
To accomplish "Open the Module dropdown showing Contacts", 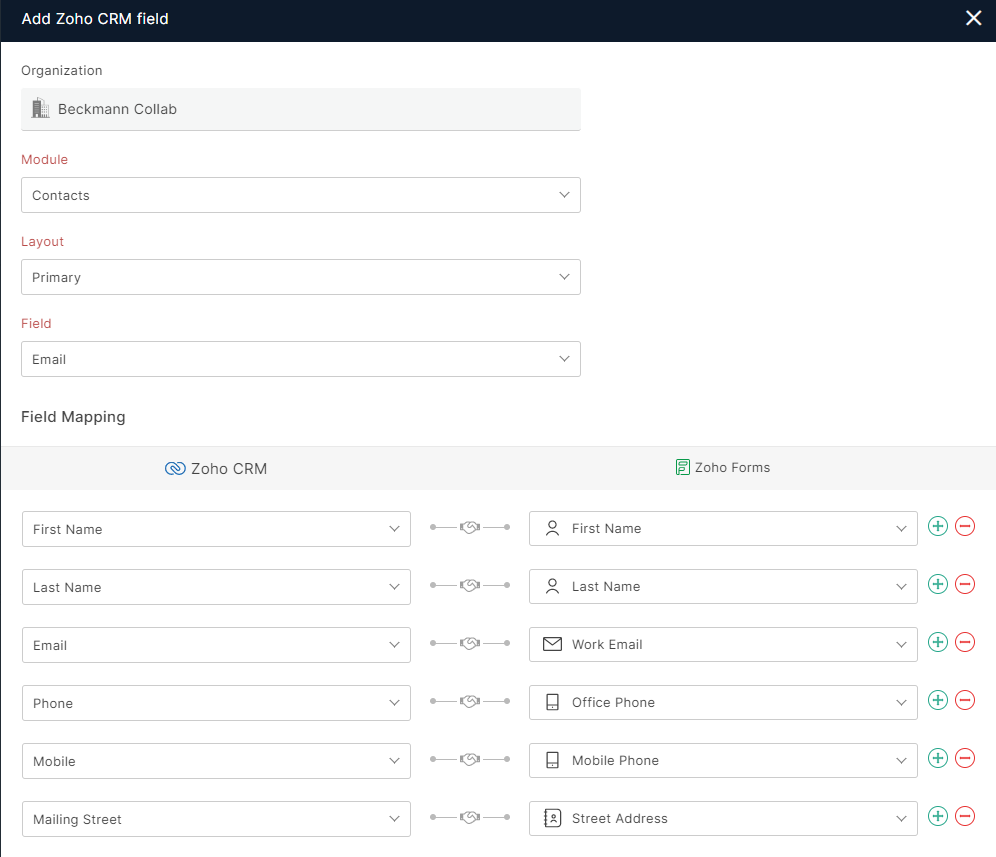I will point(300,195).
